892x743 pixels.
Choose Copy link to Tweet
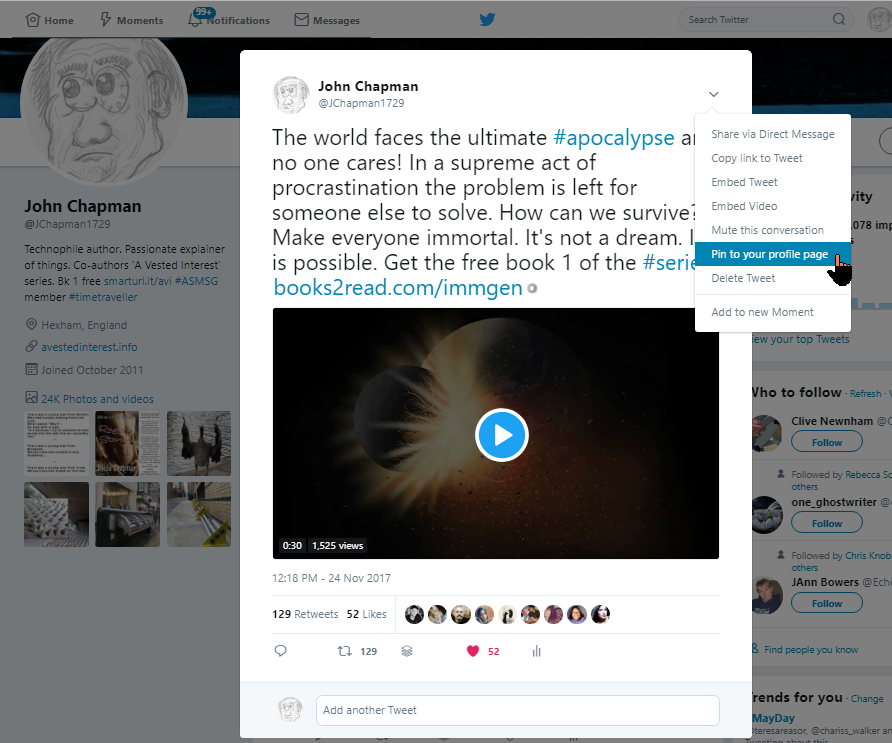click(x=758, y=158)
